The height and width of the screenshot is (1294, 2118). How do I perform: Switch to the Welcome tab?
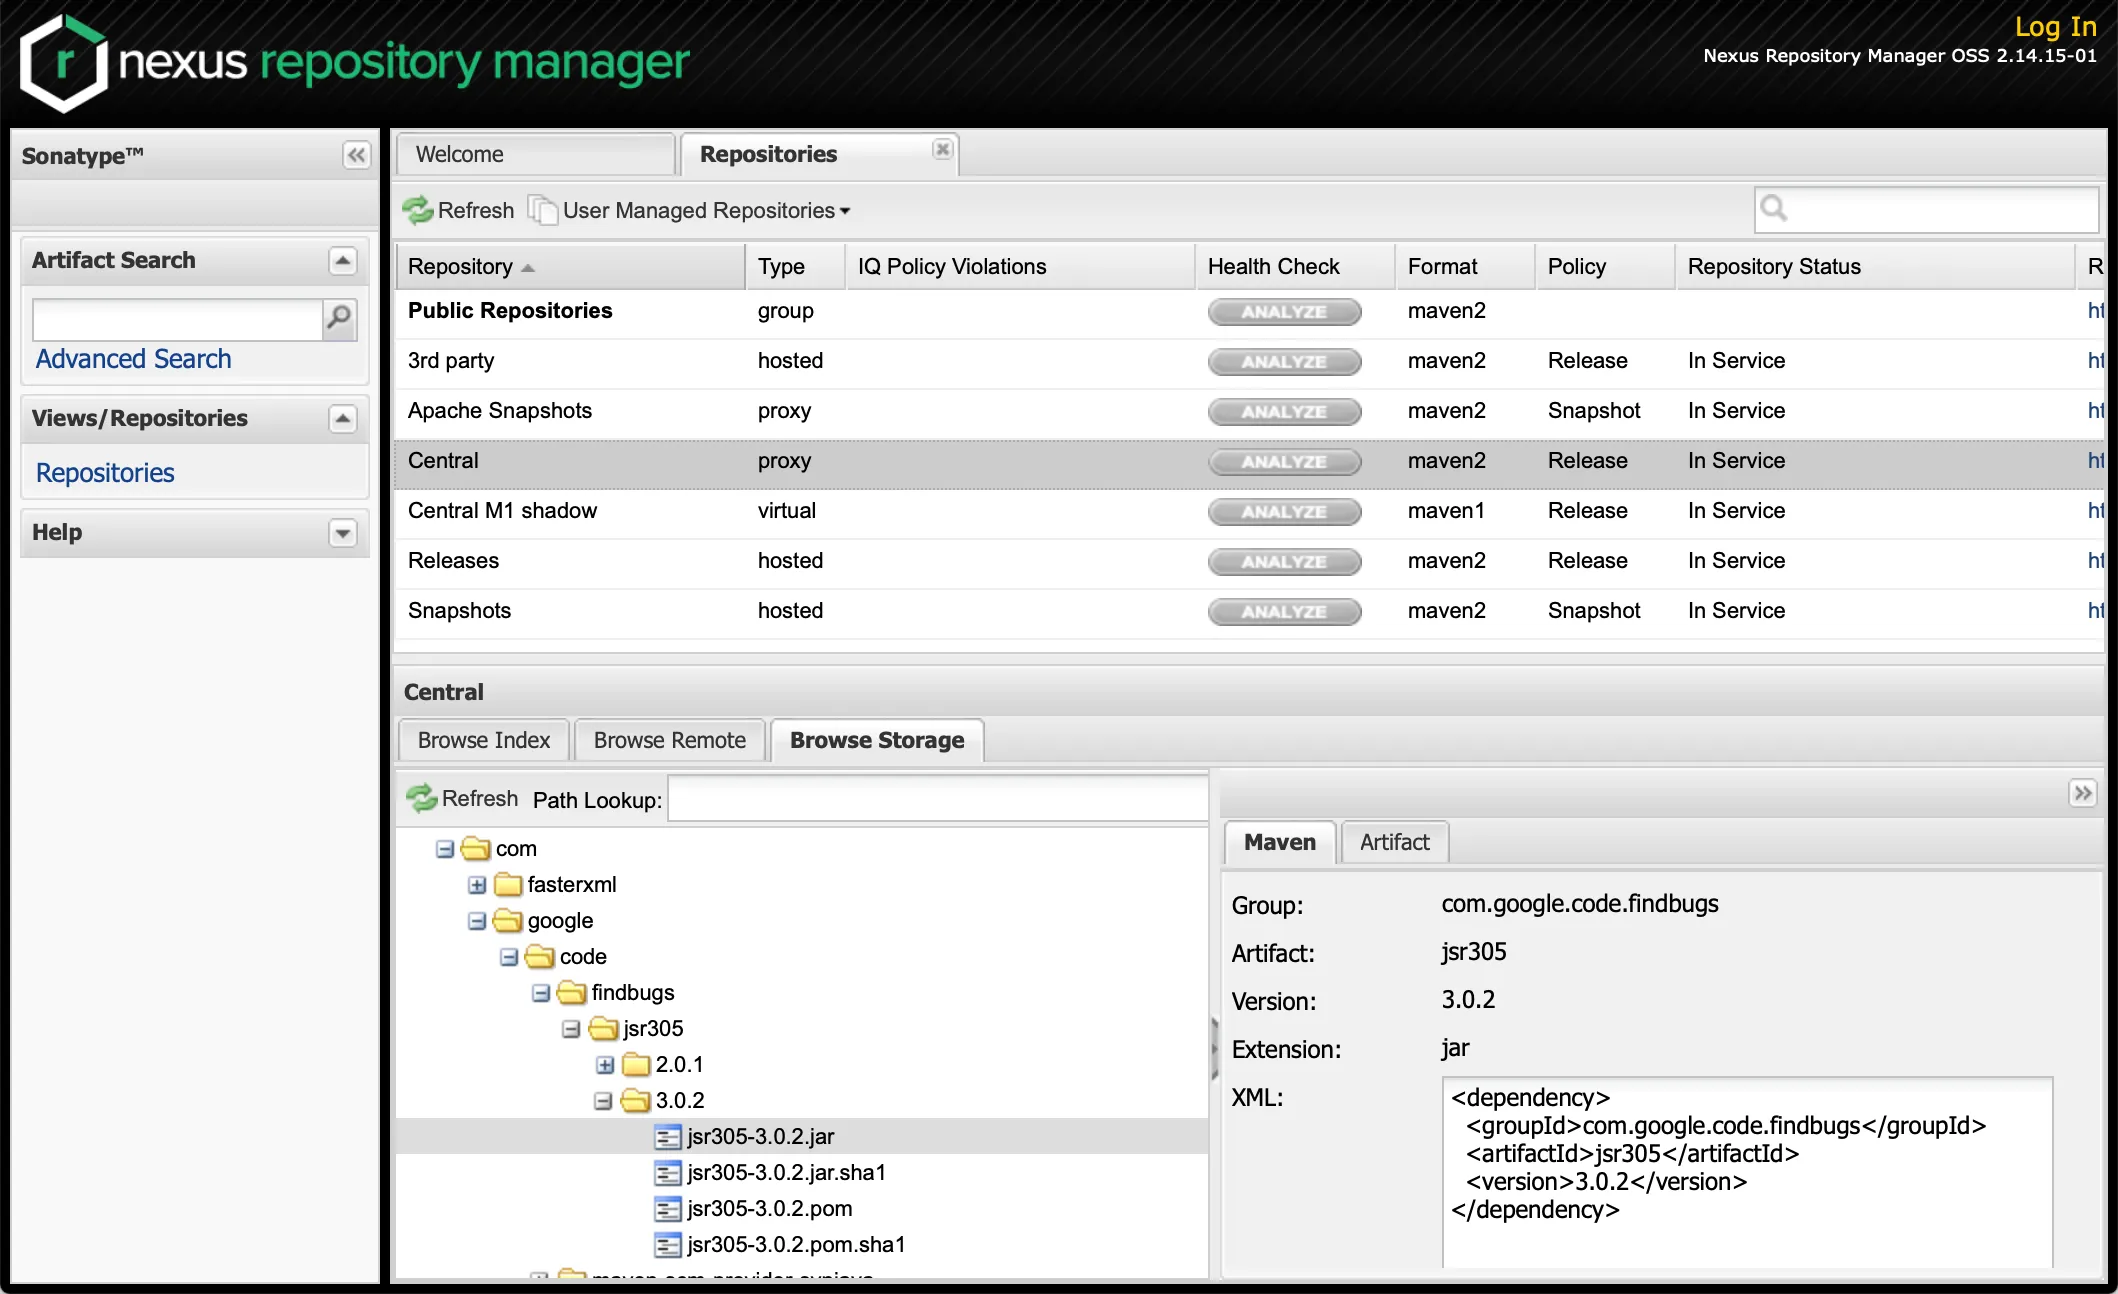[x=535, y=154]
